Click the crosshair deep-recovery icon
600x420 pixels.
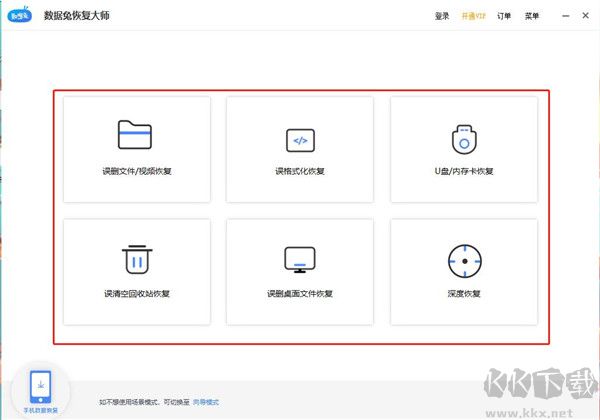(x=465, y=261)
